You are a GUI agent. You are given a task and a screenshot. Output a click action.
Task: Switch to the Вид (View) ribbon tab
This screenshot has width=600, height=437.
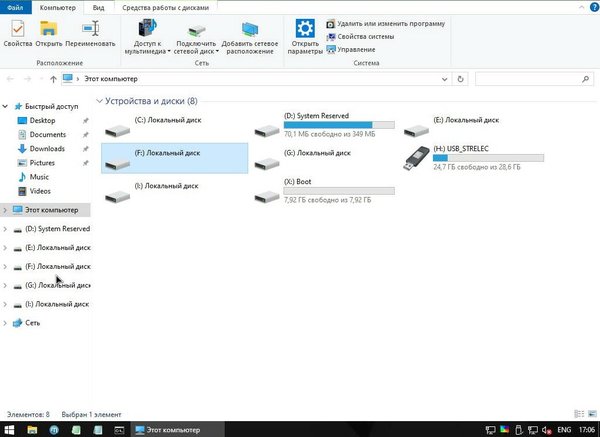[97, 6]
